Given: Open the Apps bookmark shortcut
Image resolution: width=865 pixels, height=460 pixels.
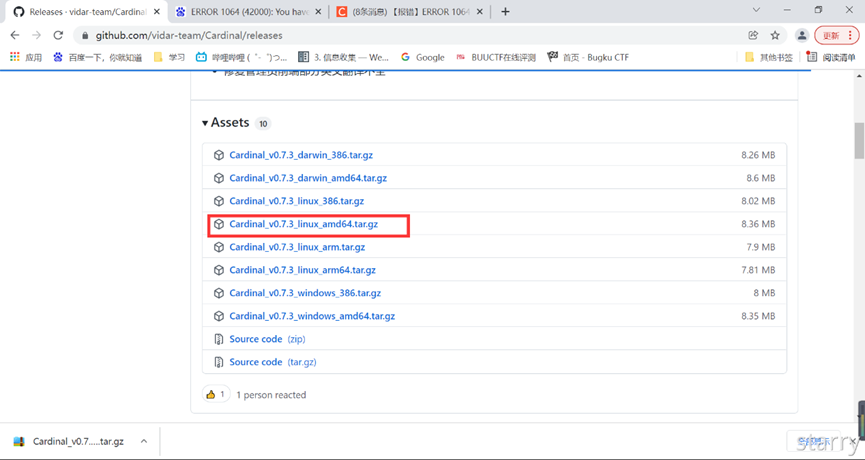Looking at the screenshot, I should click(26, 57).
